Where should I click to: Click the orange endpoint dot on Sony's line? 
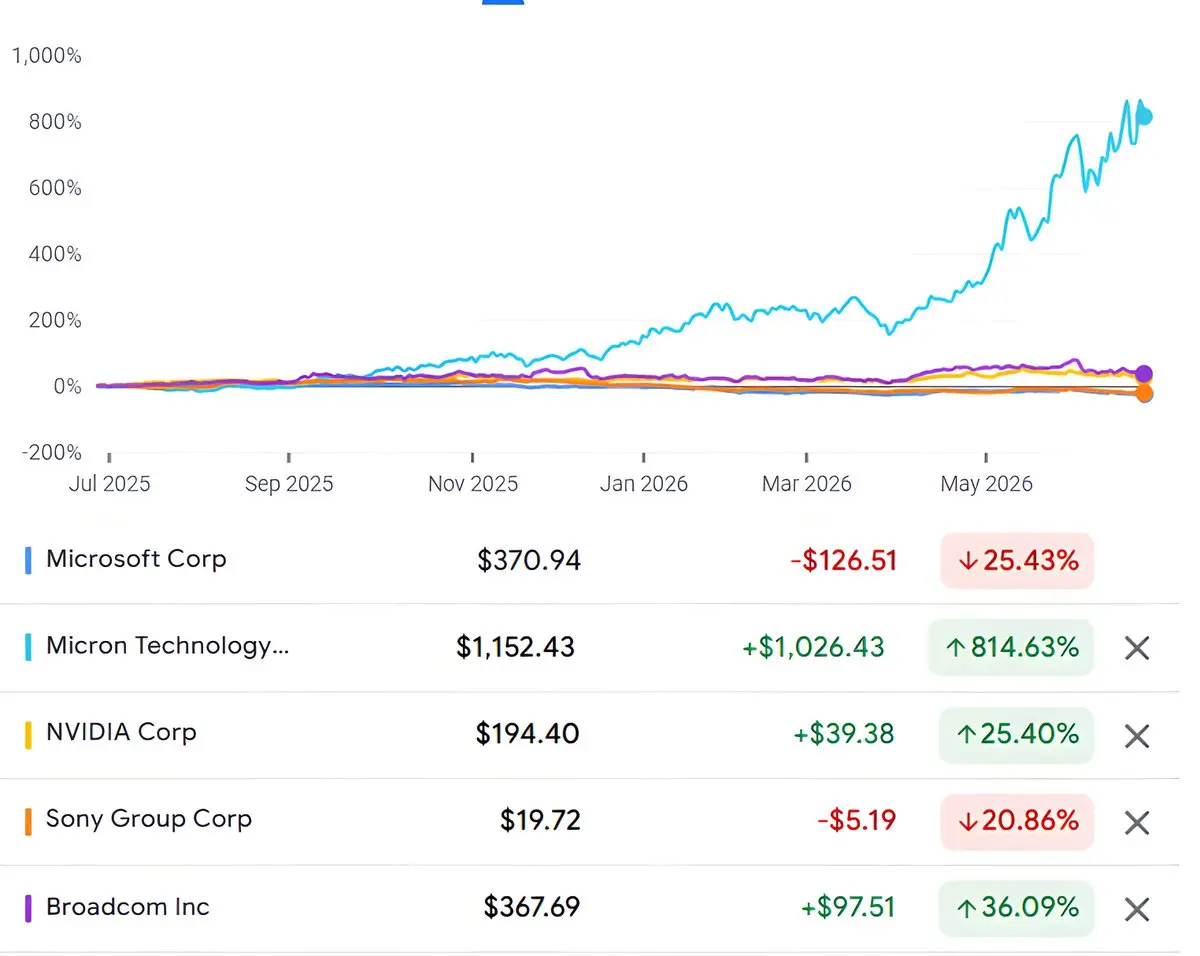[x=1145, y=393]
